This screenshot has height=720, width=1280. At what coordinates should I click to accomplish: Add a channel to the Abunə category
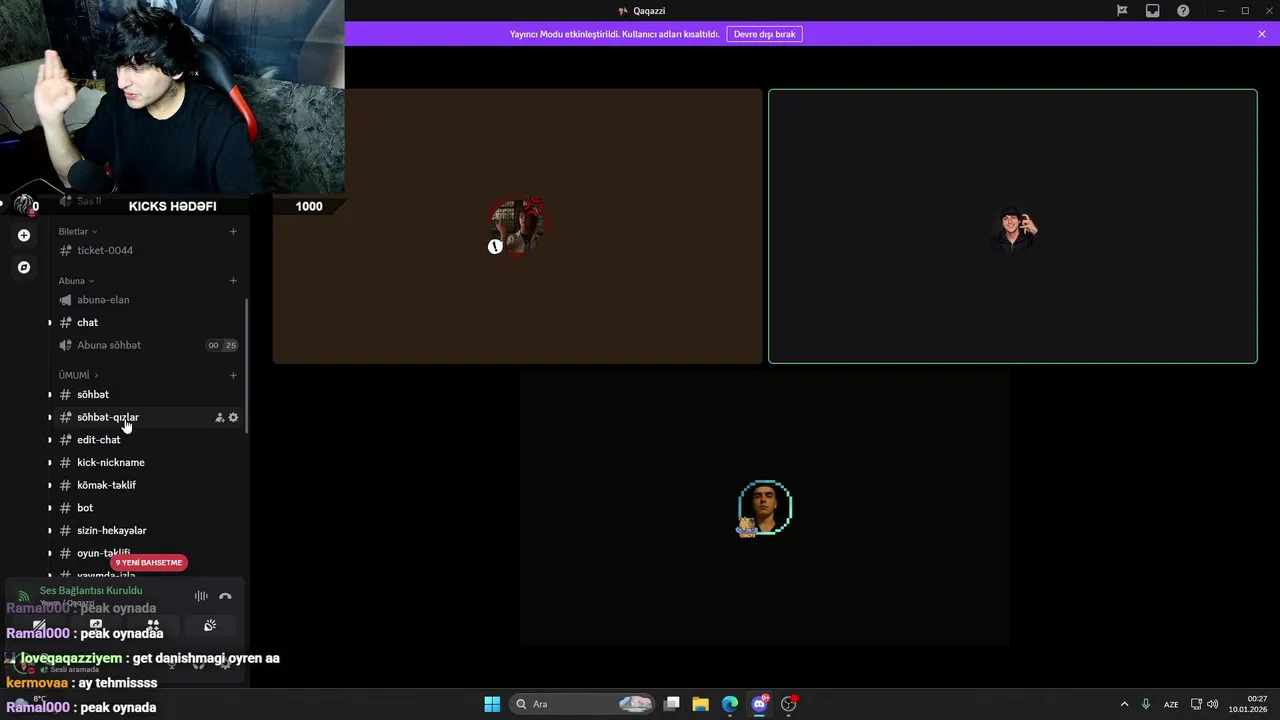(233, 281)
